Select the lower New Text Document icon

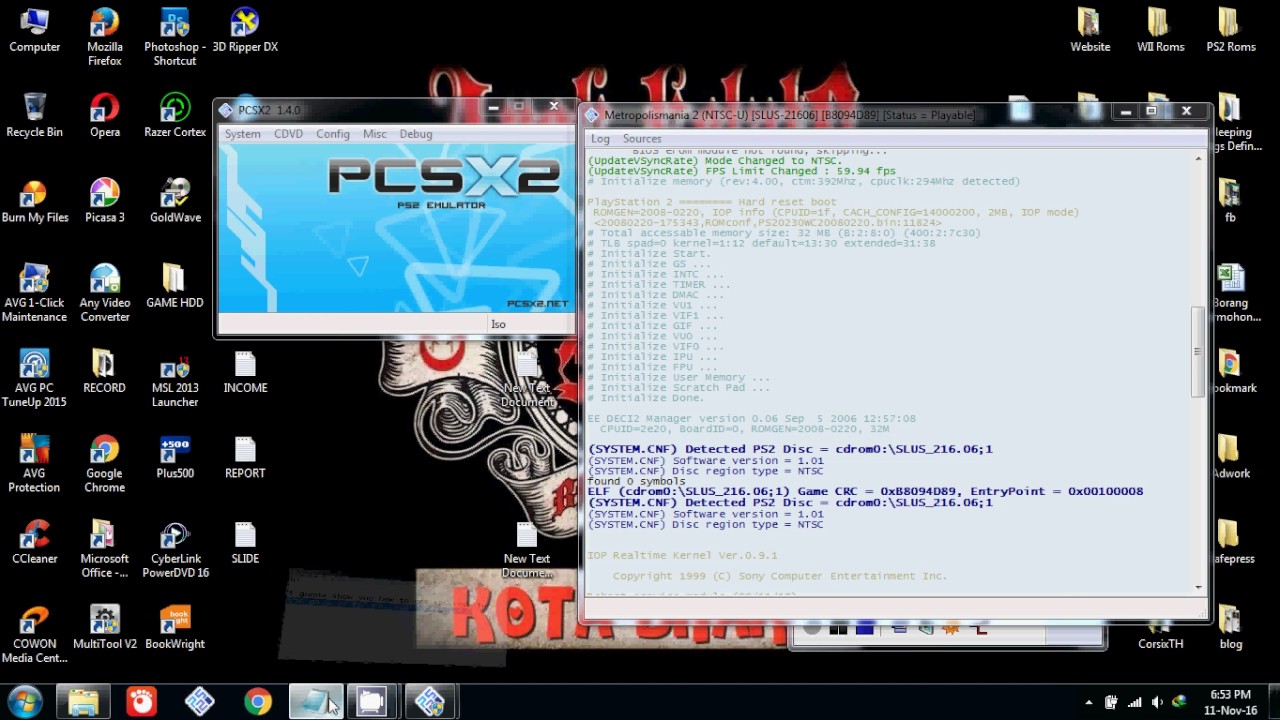point(527,549)
